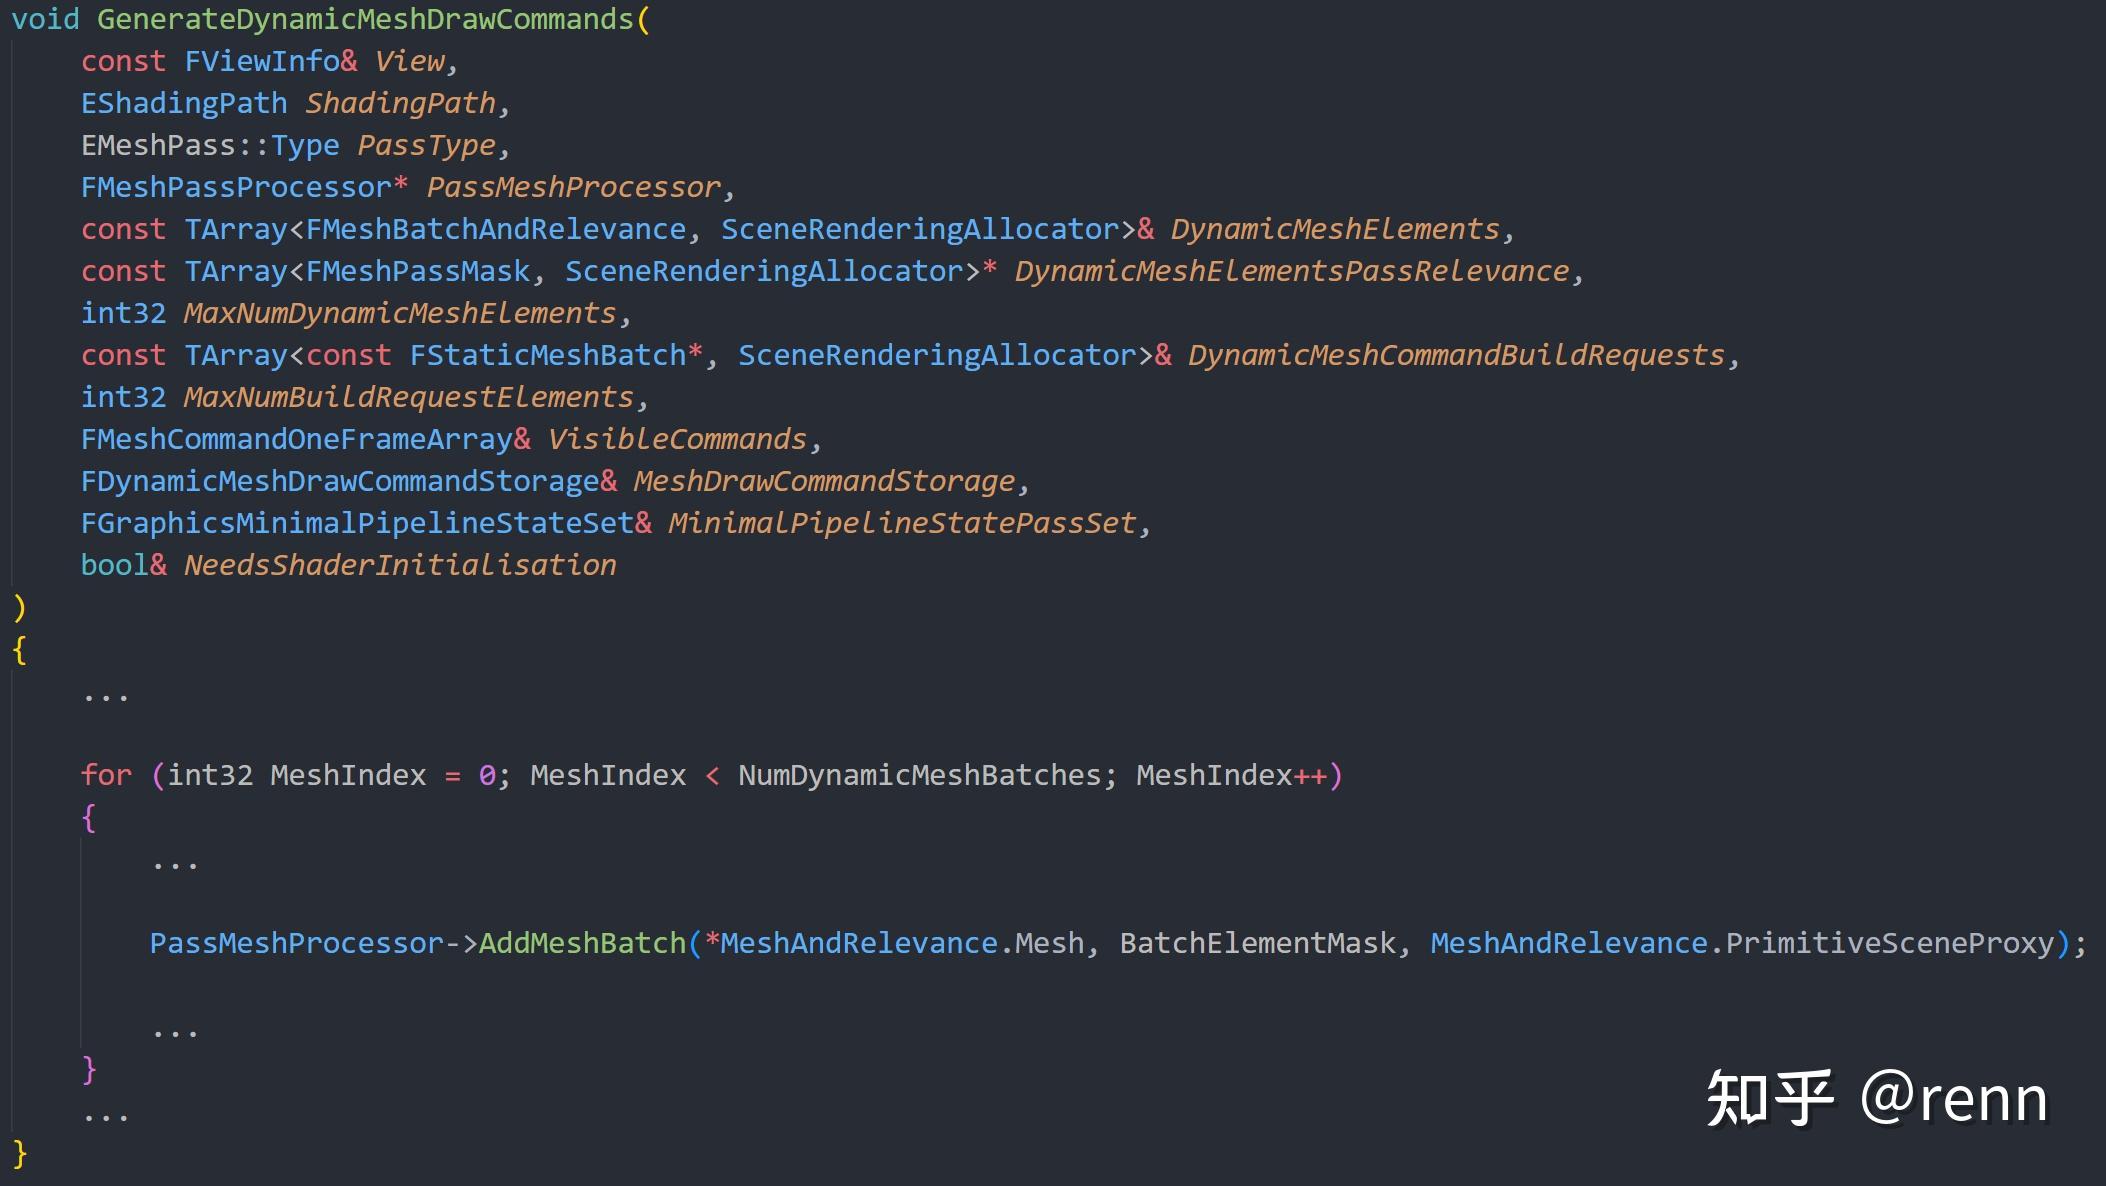
Task: Click the MaxNumBuildRequestElements parameter
Action: (x=408, y=397)
